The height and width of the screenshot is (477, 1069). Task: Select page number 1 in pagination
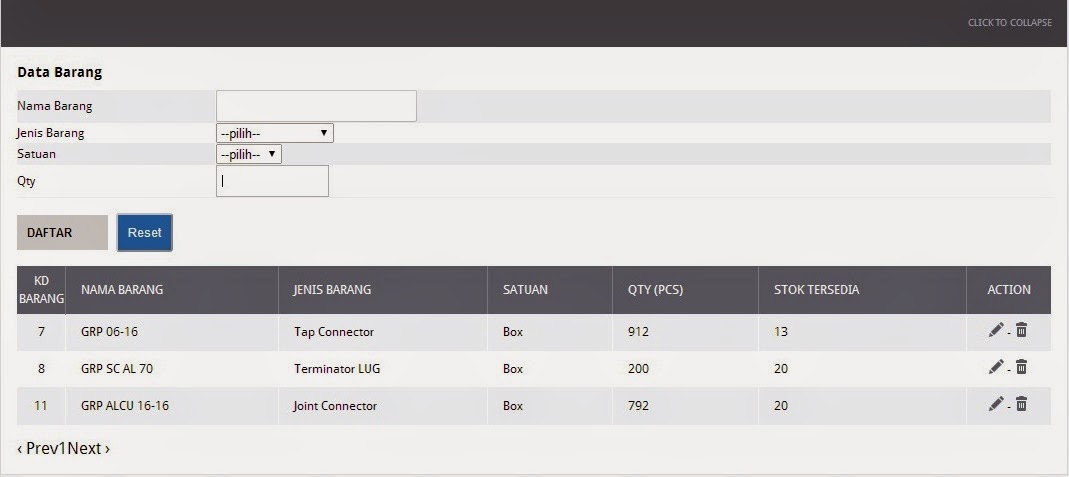(62, 448)
